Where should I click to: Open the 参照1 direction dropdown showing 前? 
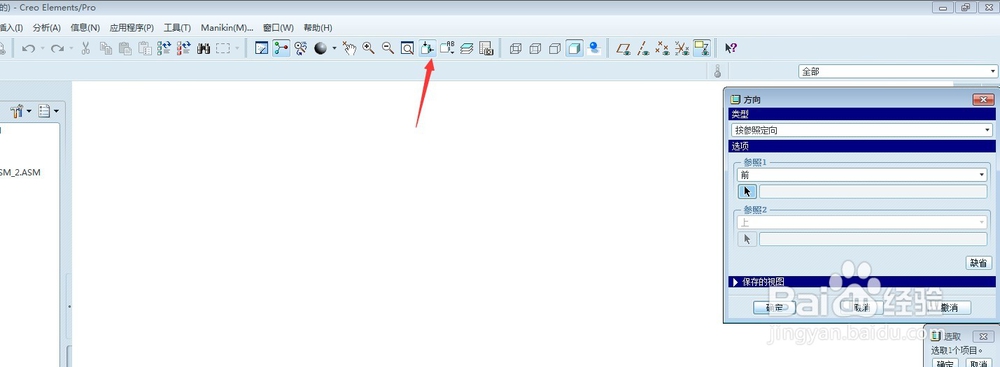coord(862,175)
